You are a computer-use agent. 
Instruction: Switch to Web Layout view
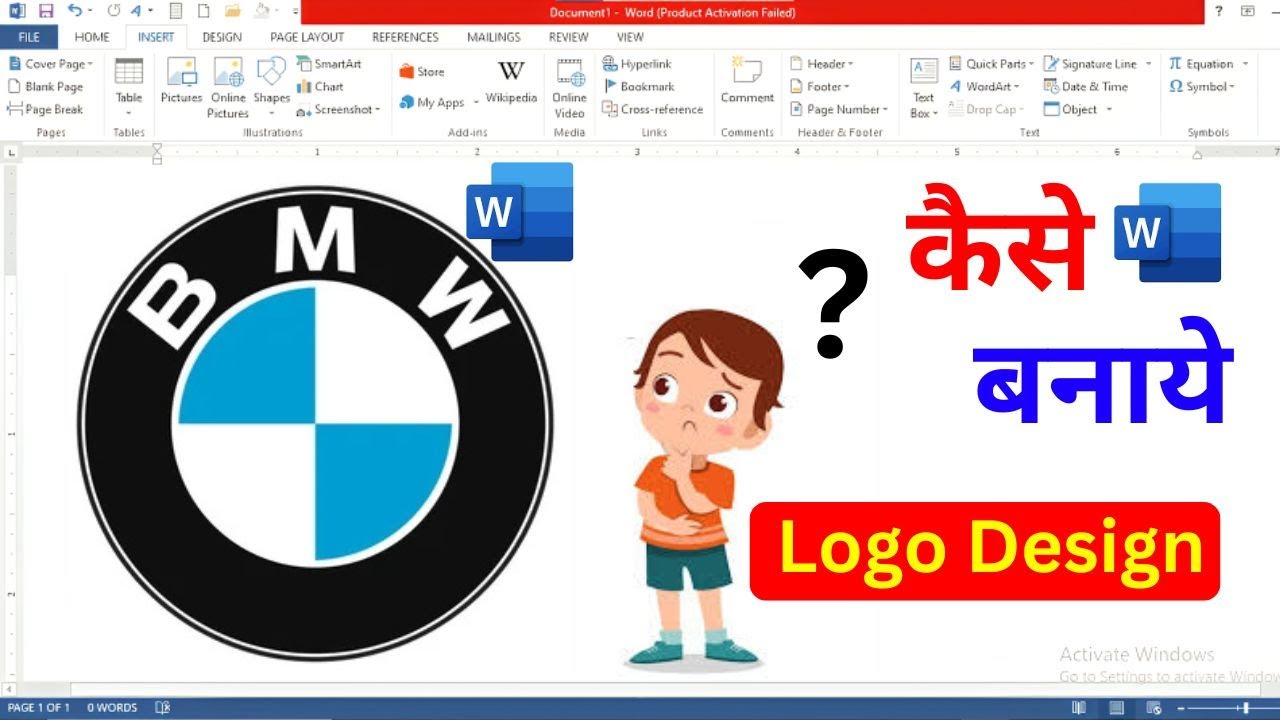(1153, 707)
